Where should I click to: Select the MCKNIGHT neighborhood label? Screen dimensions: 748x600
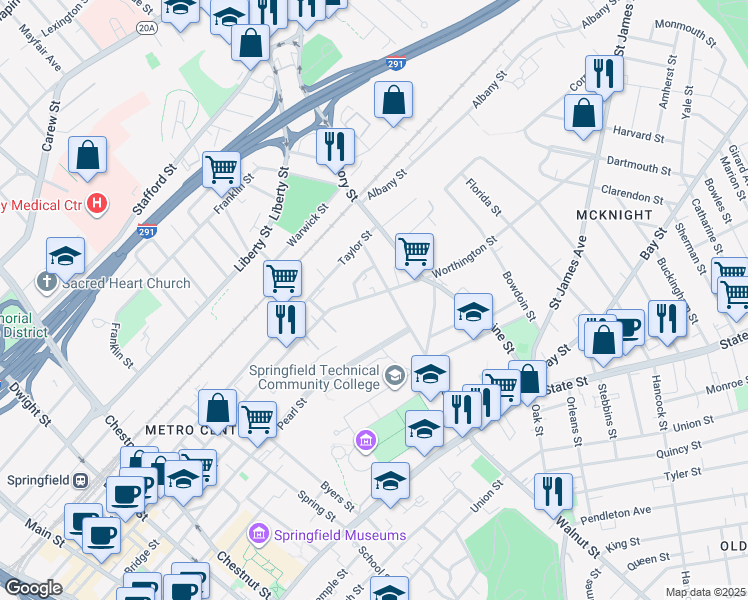click(x=614, y=215)
